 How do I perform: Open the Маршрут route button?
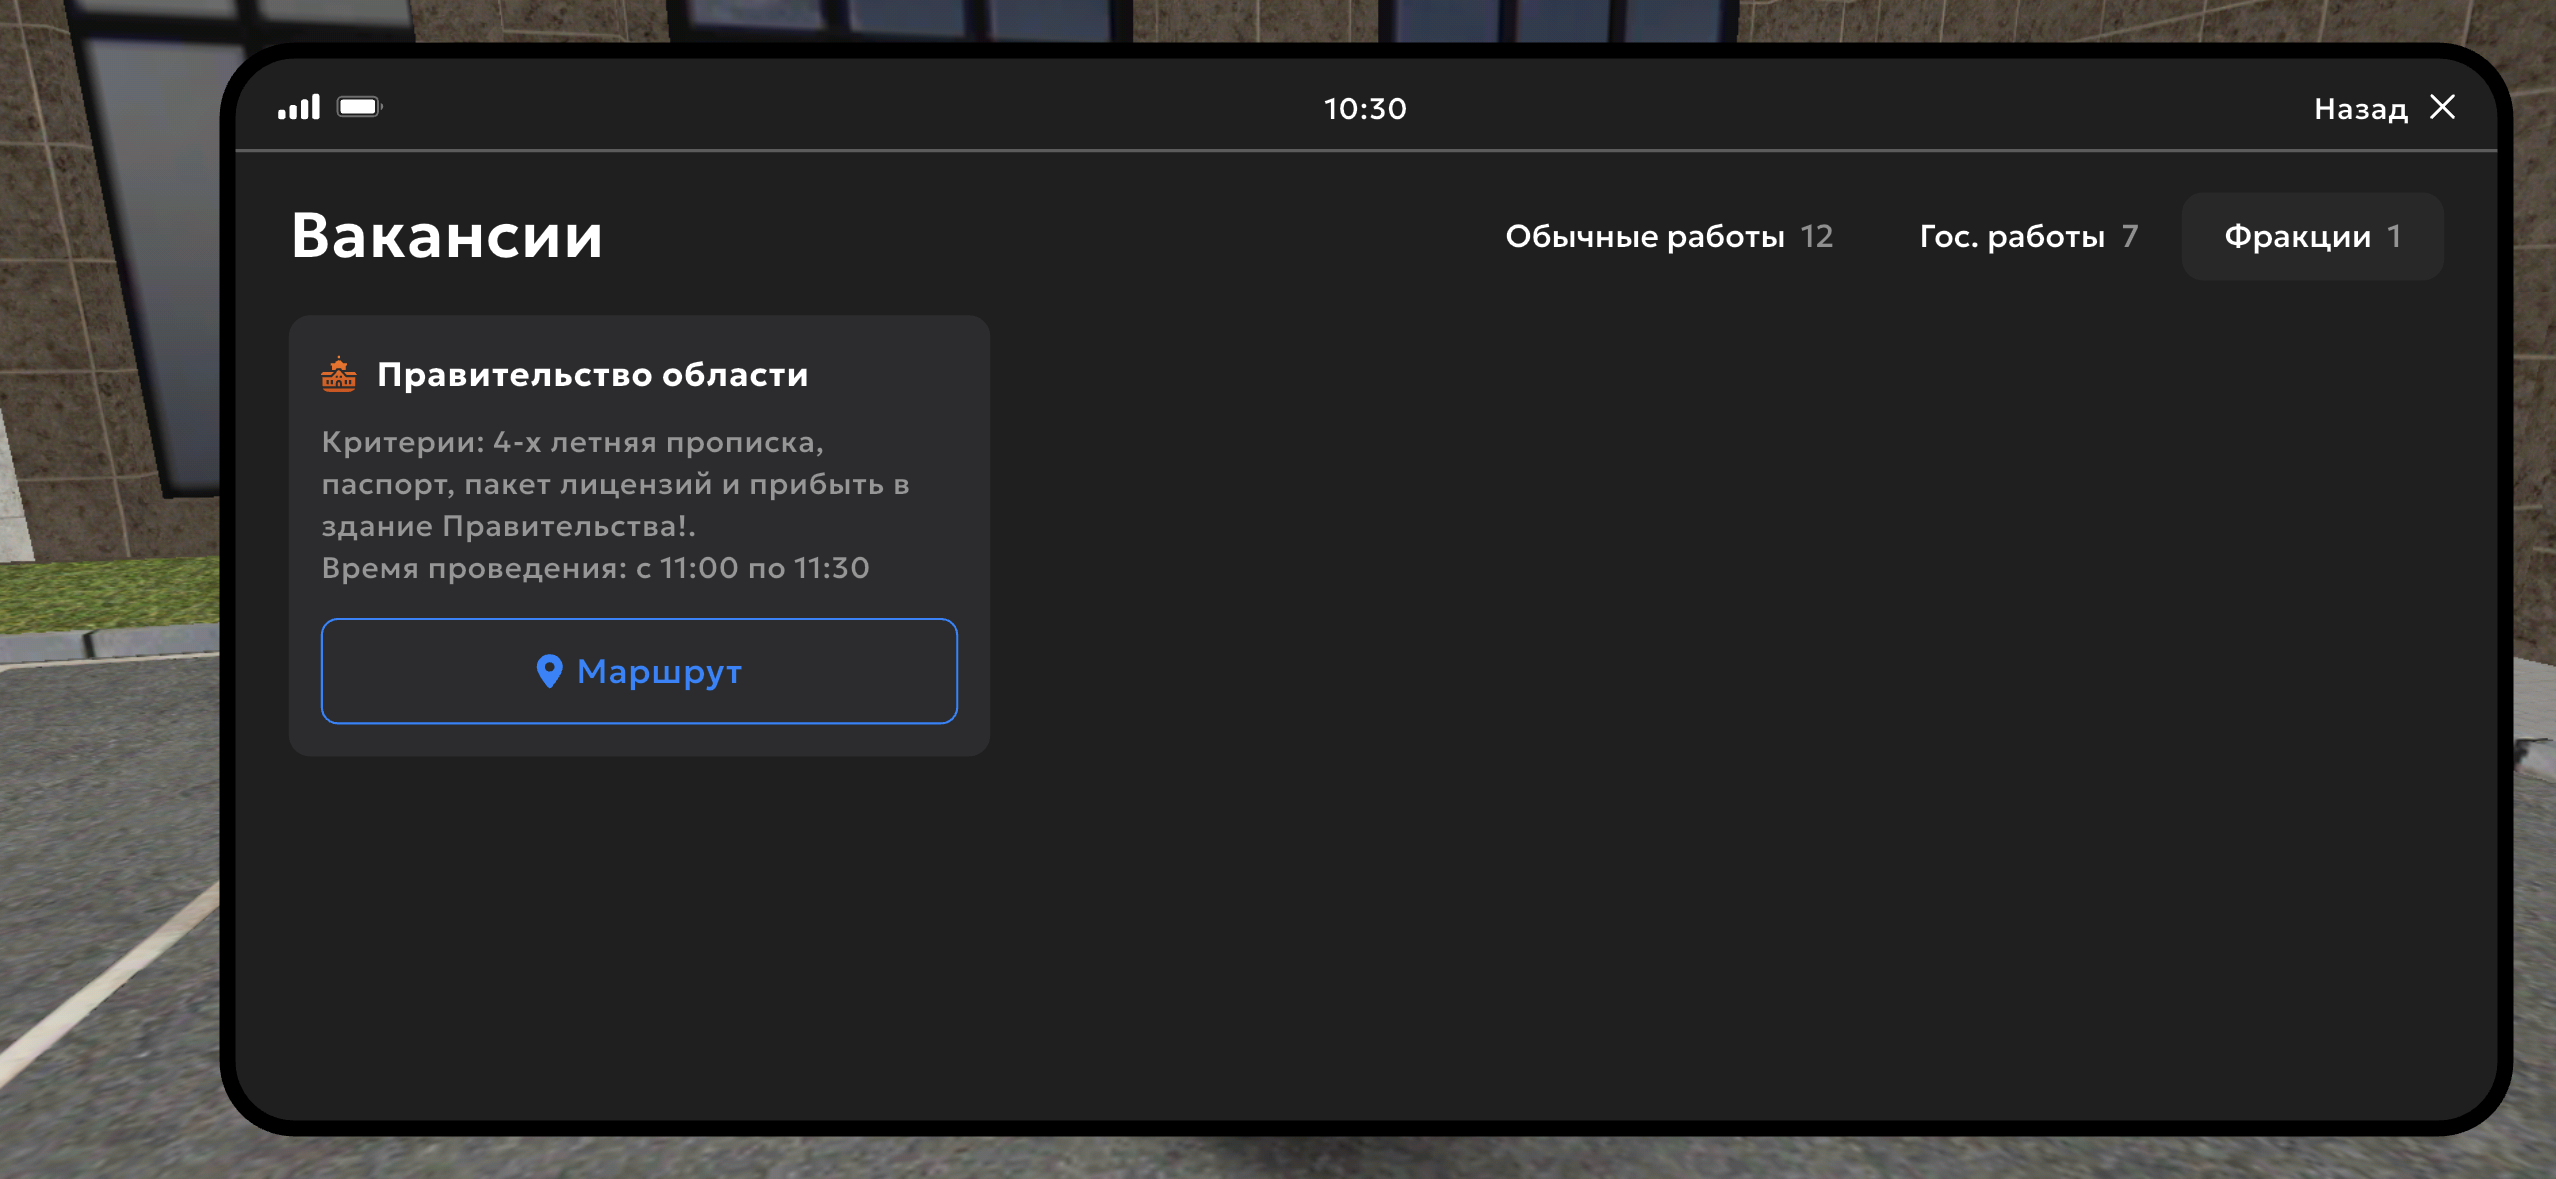point(639,671)
